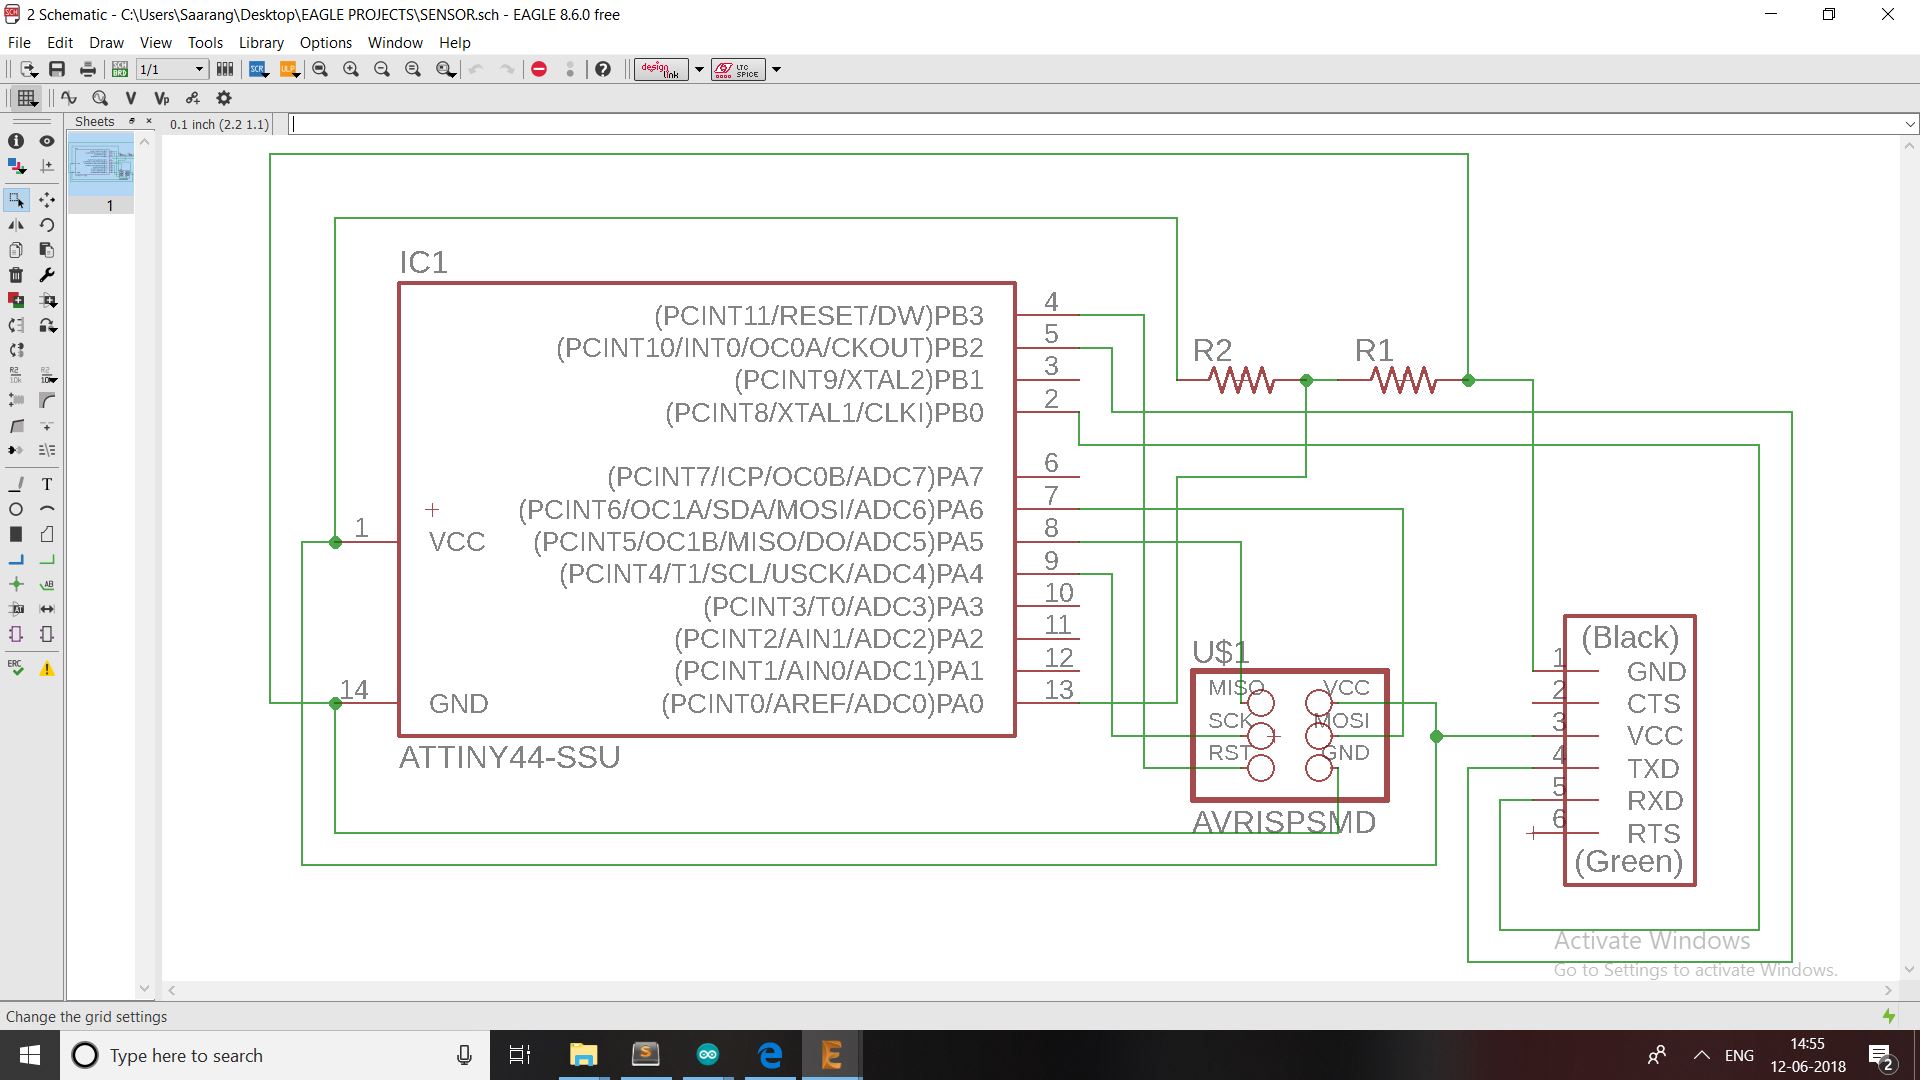Open the File menu

20,42
